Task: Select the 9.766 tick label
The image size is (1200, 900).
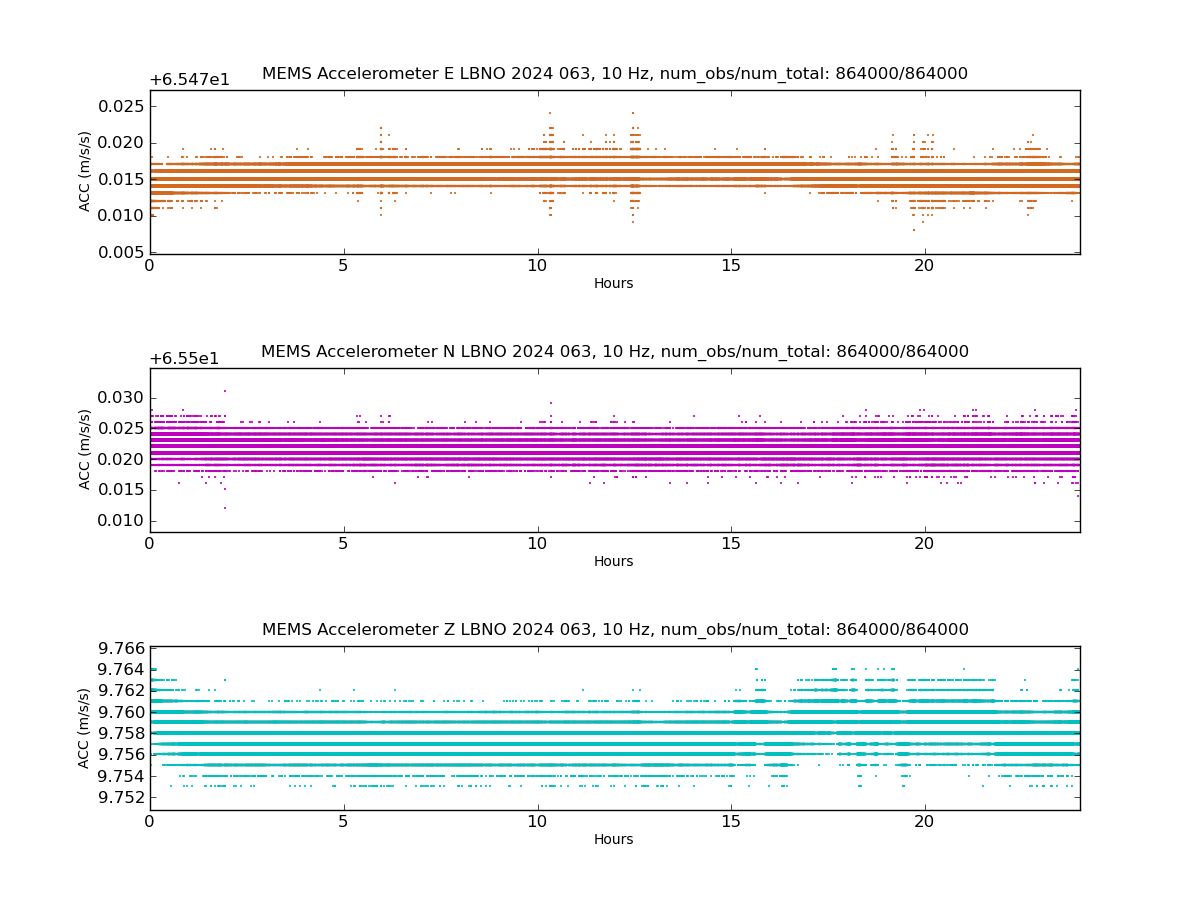Action: pyautogui.click(x=120, y=648)
